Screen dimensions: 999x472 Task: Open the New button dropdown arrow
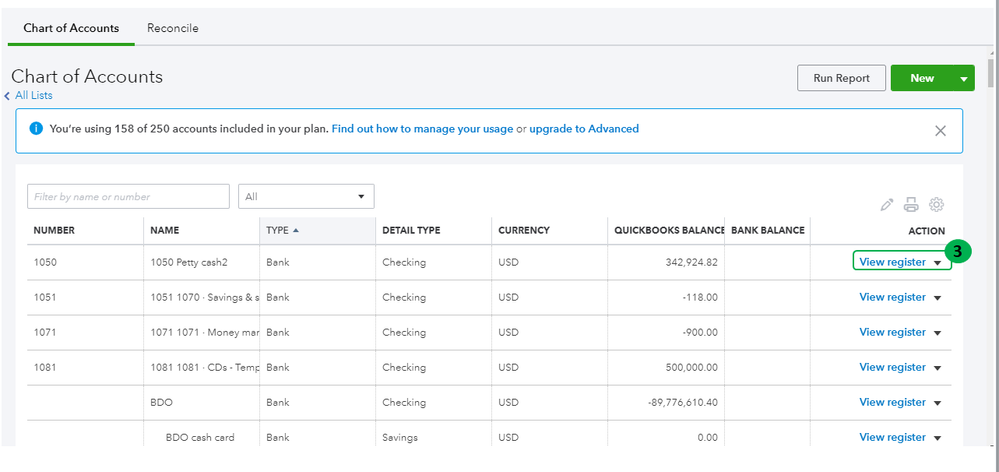tap(964, 78)
